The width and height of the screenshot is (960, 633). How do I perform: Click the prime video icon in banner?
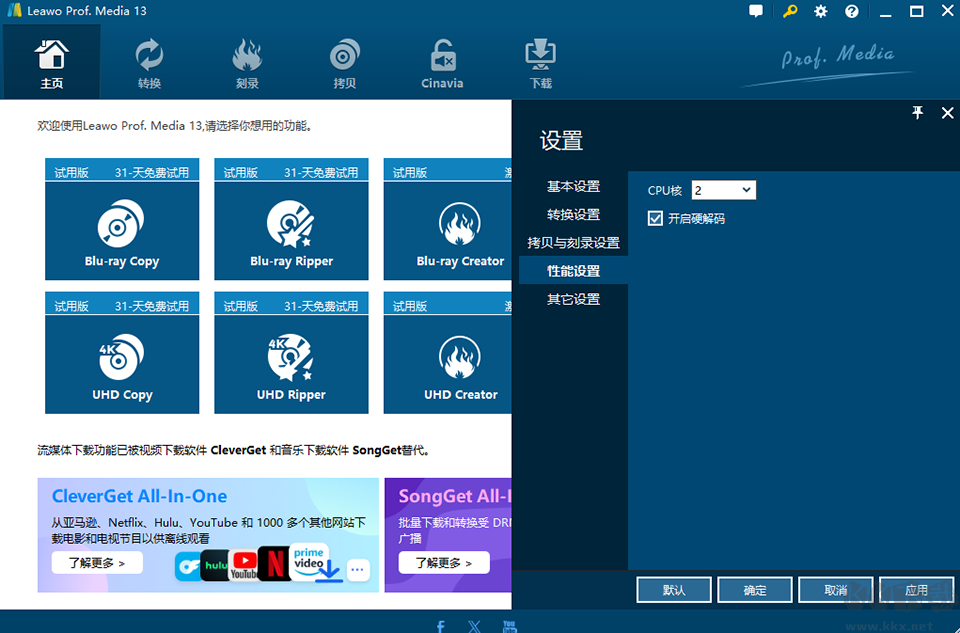pyautogui.click(x=309, y=560)
